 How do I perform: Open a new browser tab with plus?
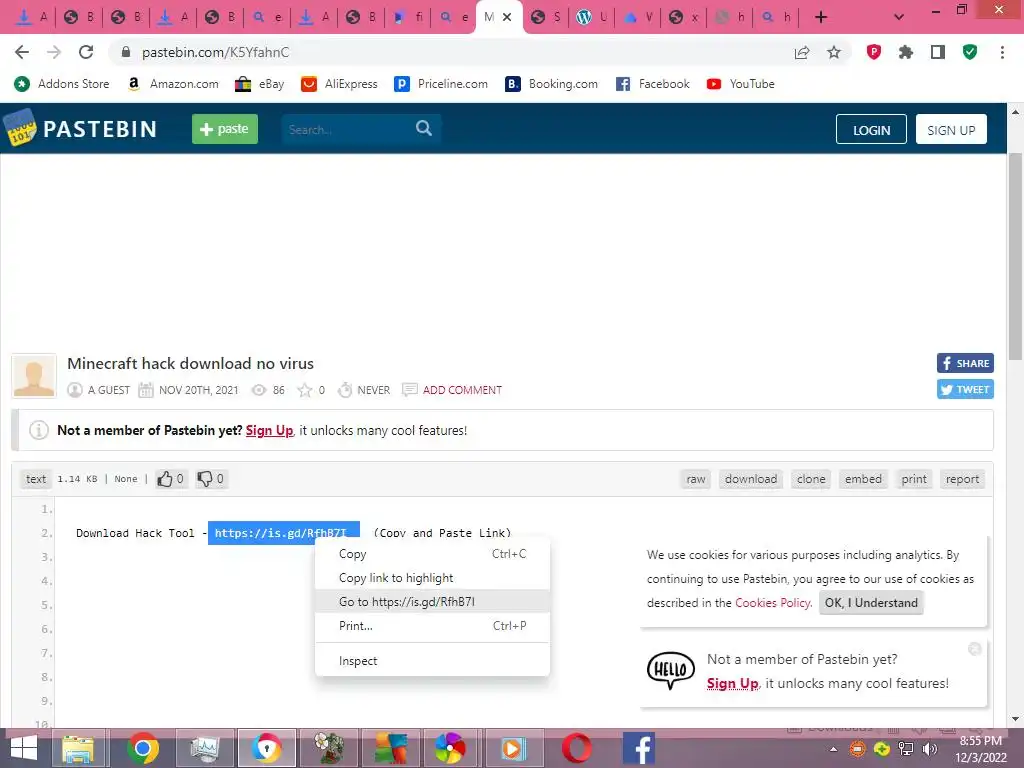point(821,18)
